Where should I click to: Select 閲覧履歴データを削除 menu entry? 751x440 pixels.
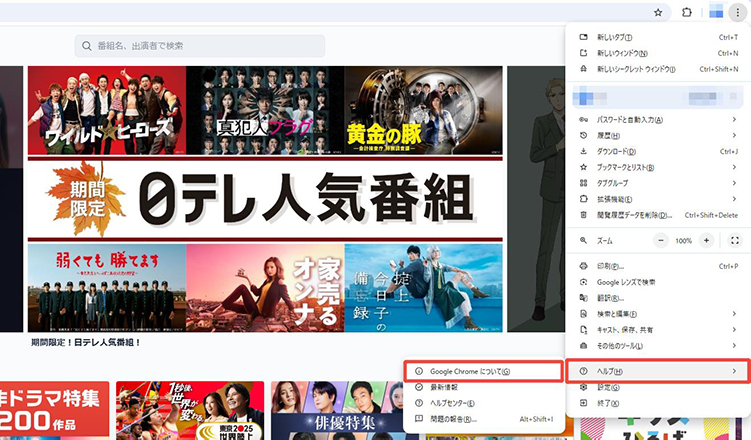click(x=658, y=215)
